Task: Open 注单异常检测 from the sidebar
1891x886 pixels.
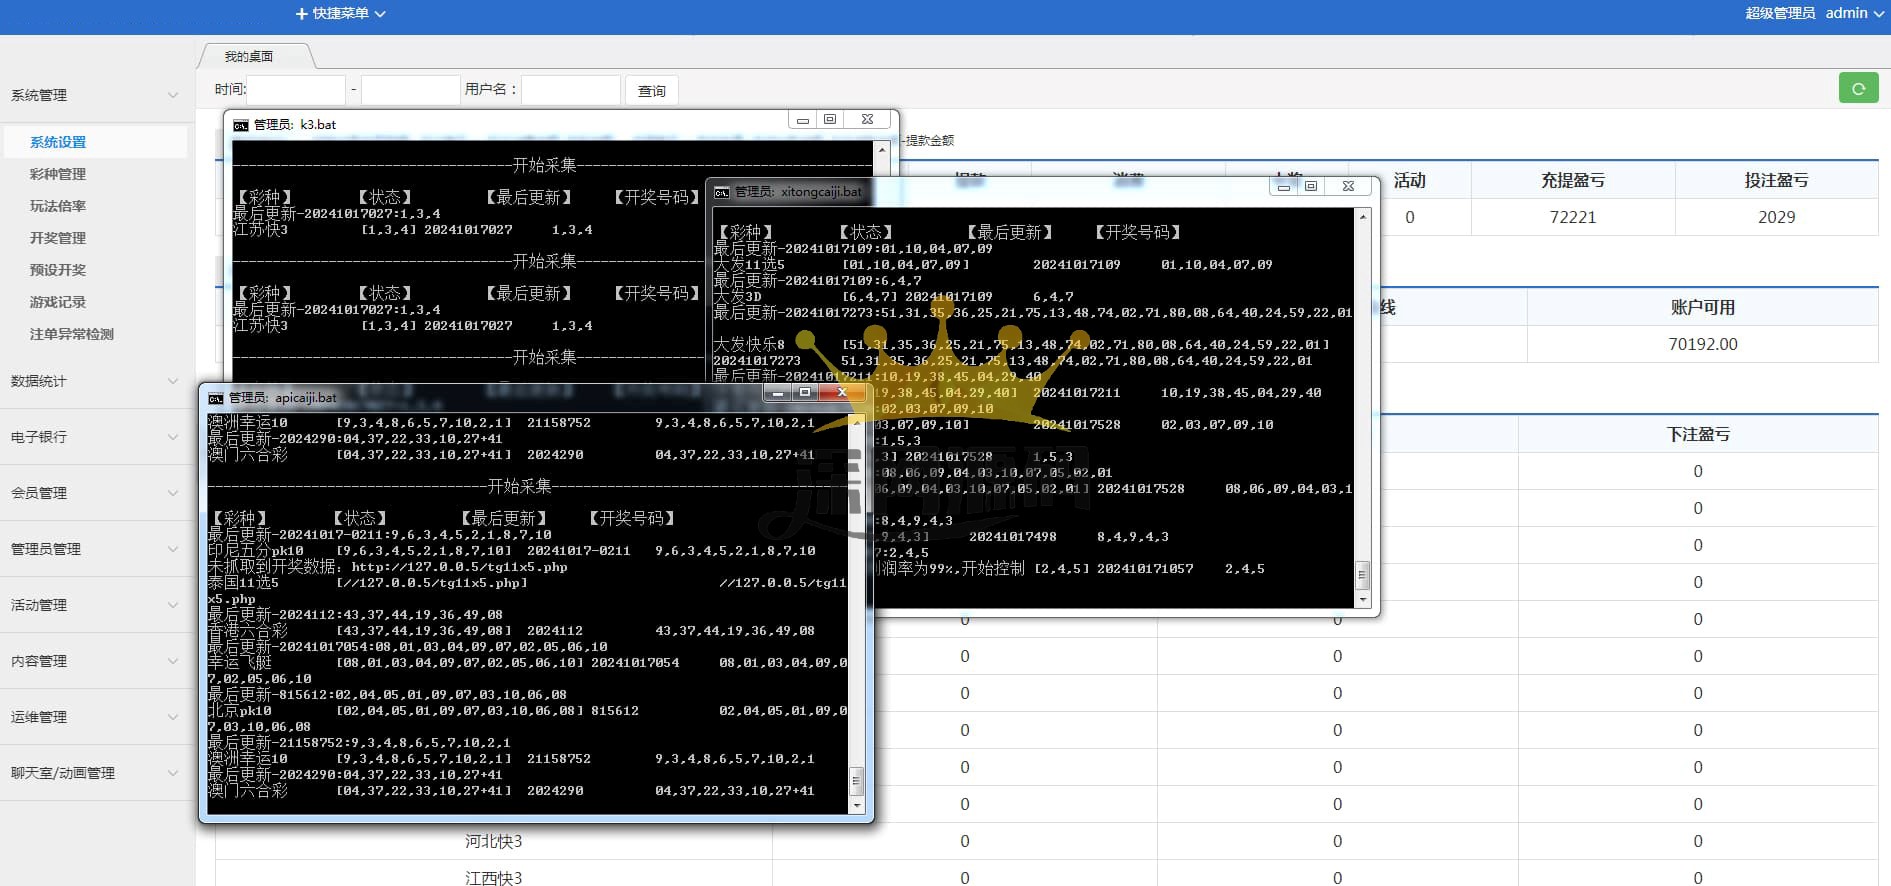Action: pyautogui.click(x=72, y=334)
